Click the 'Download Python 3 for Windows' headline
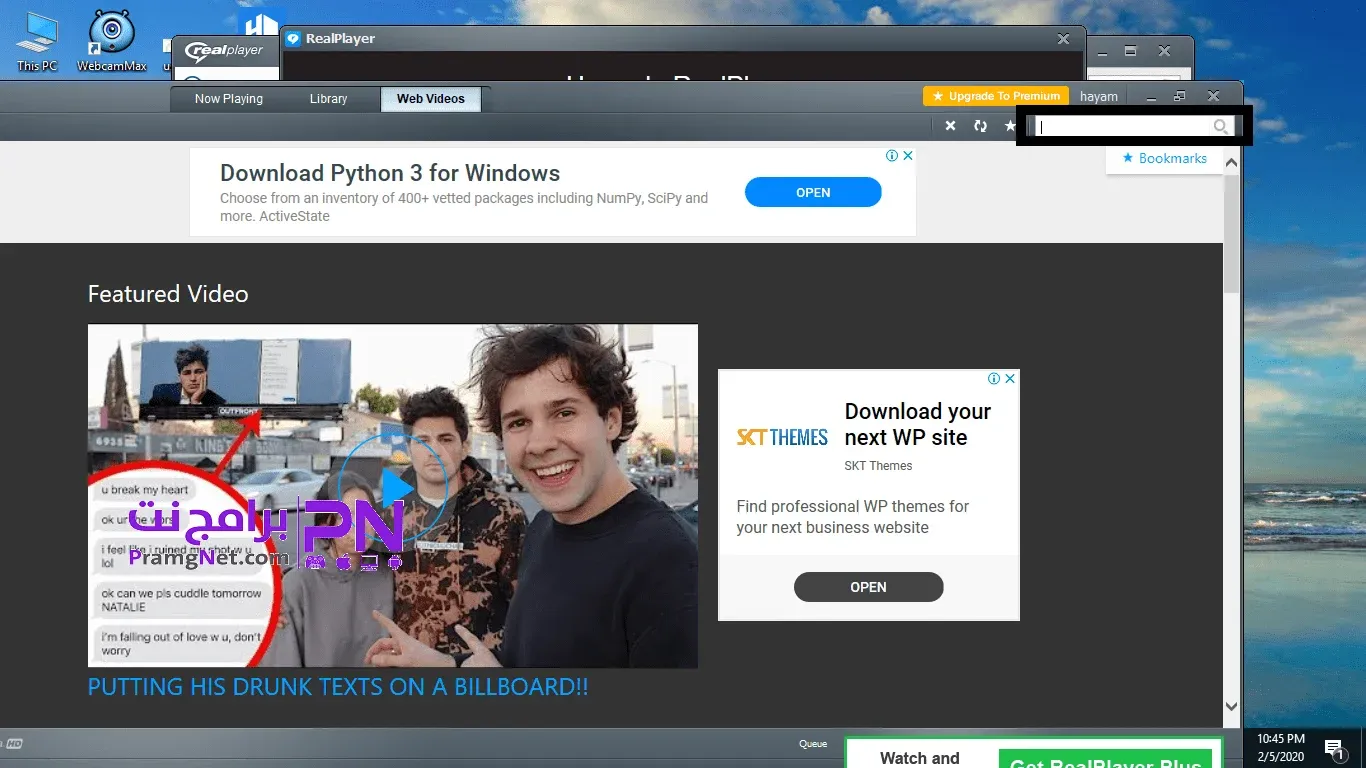 390,173
